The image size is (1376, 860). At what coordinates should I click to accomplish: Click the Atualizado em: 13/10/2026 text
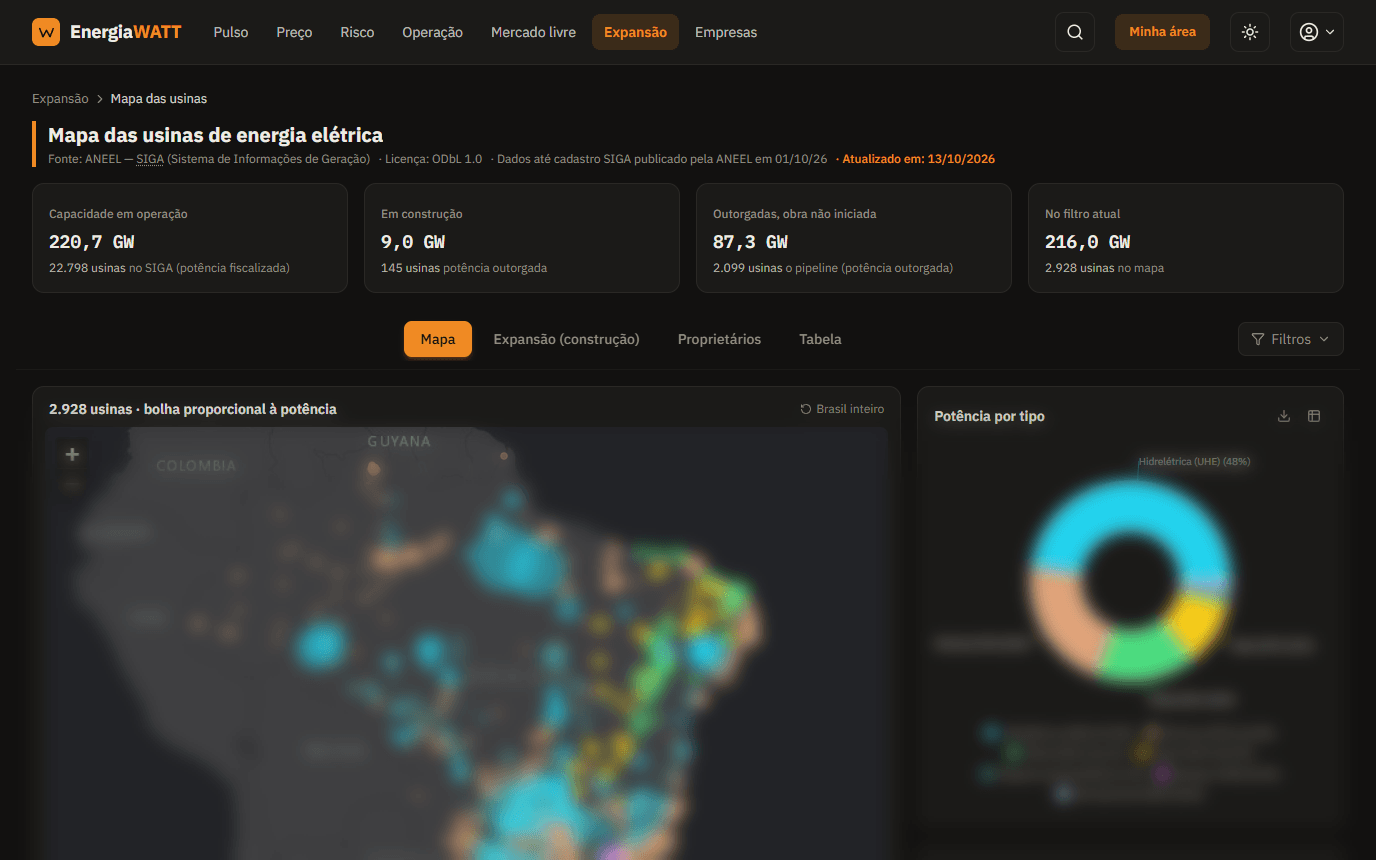[x=918, y=159]
